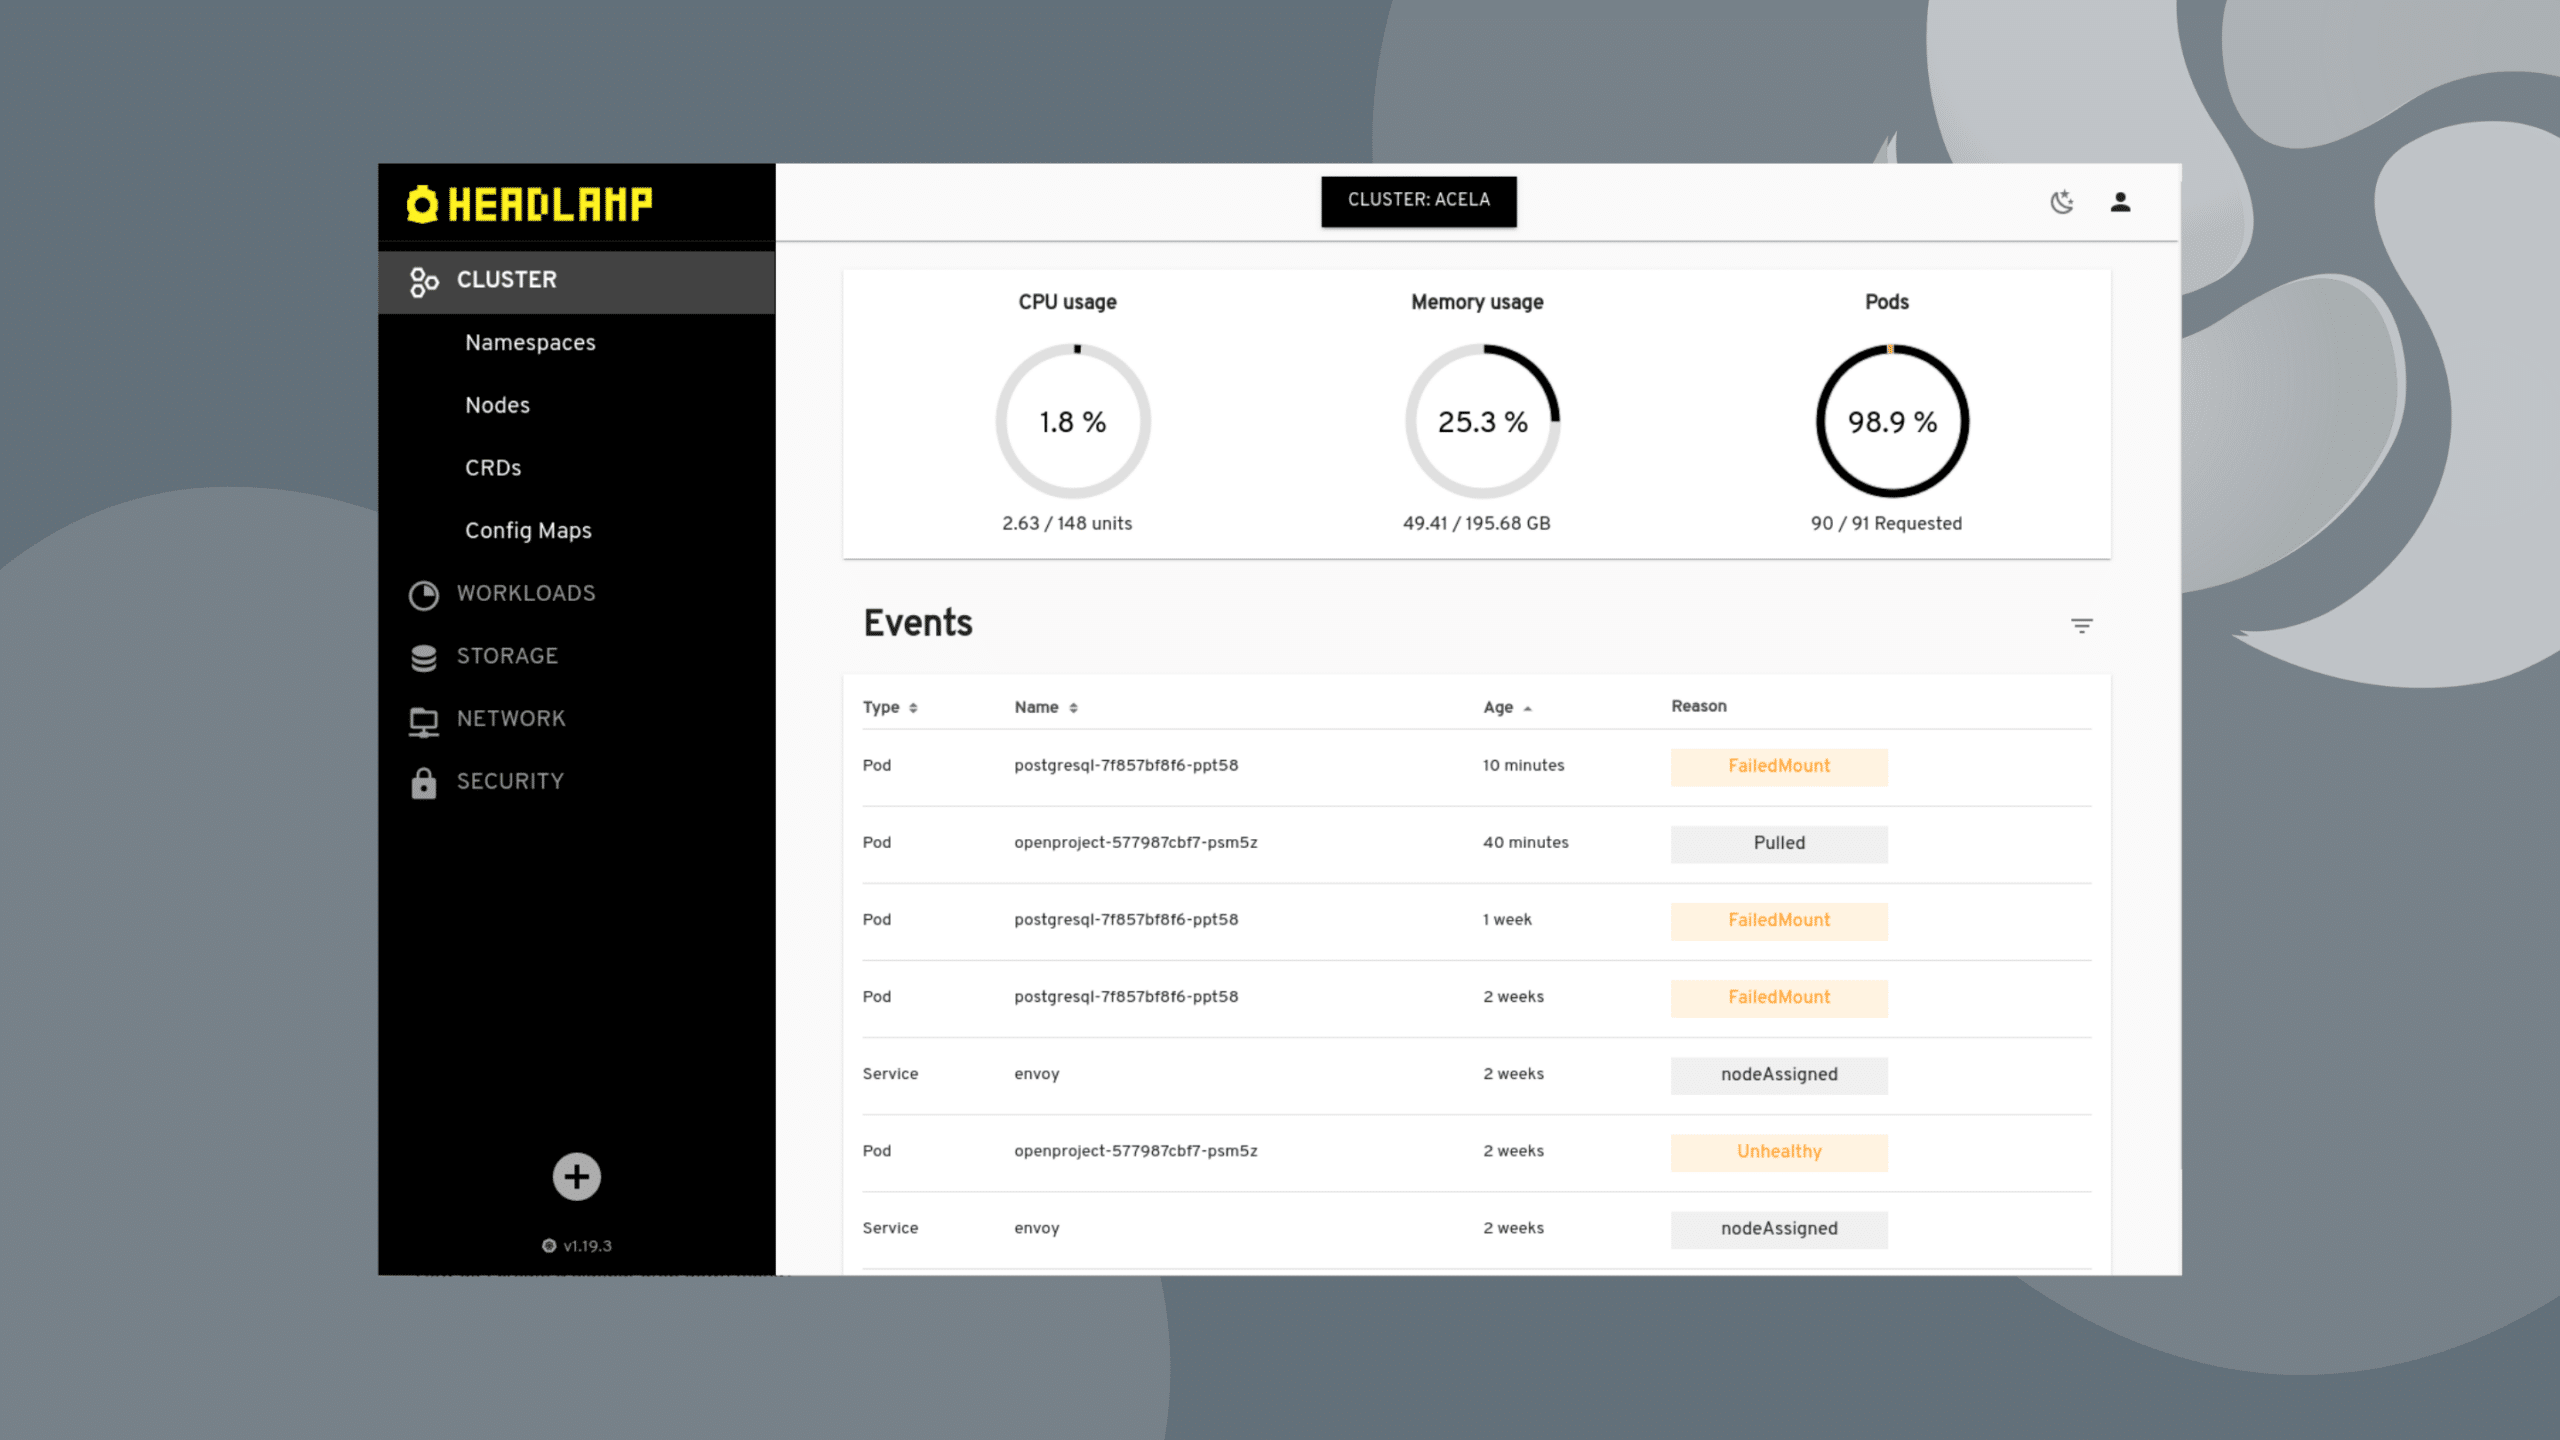Image resolution: width=2560 pixels, height=1440 pixels.
Task: Expand the SECURITY label
Action: click(x=510, y=782)
